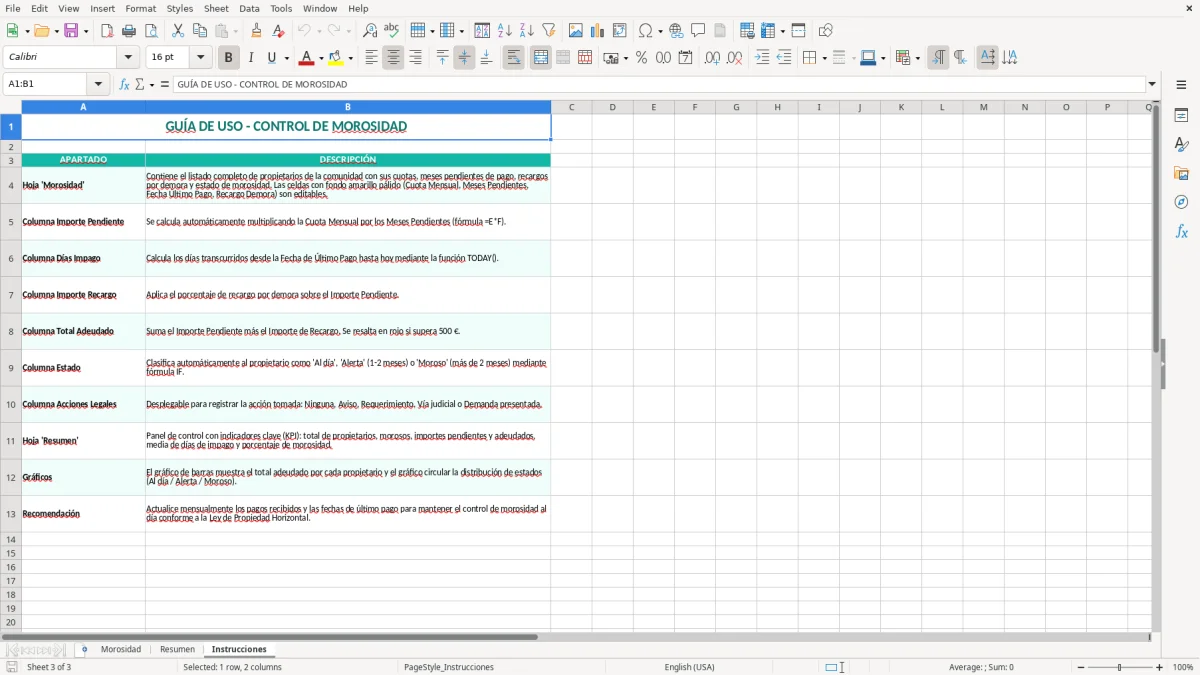Sort ascending A to Z
This screenshot has height=675, width=1200.
[x=505, y=31]
